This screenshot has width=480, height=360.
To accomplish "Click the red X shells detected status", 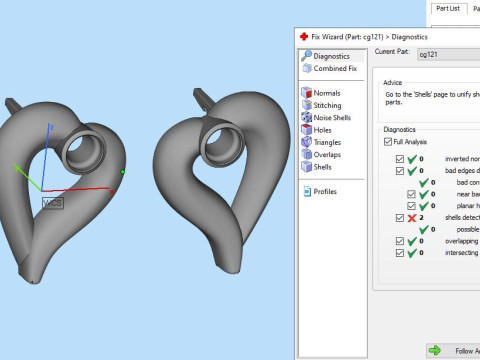I will pos(412,218).
